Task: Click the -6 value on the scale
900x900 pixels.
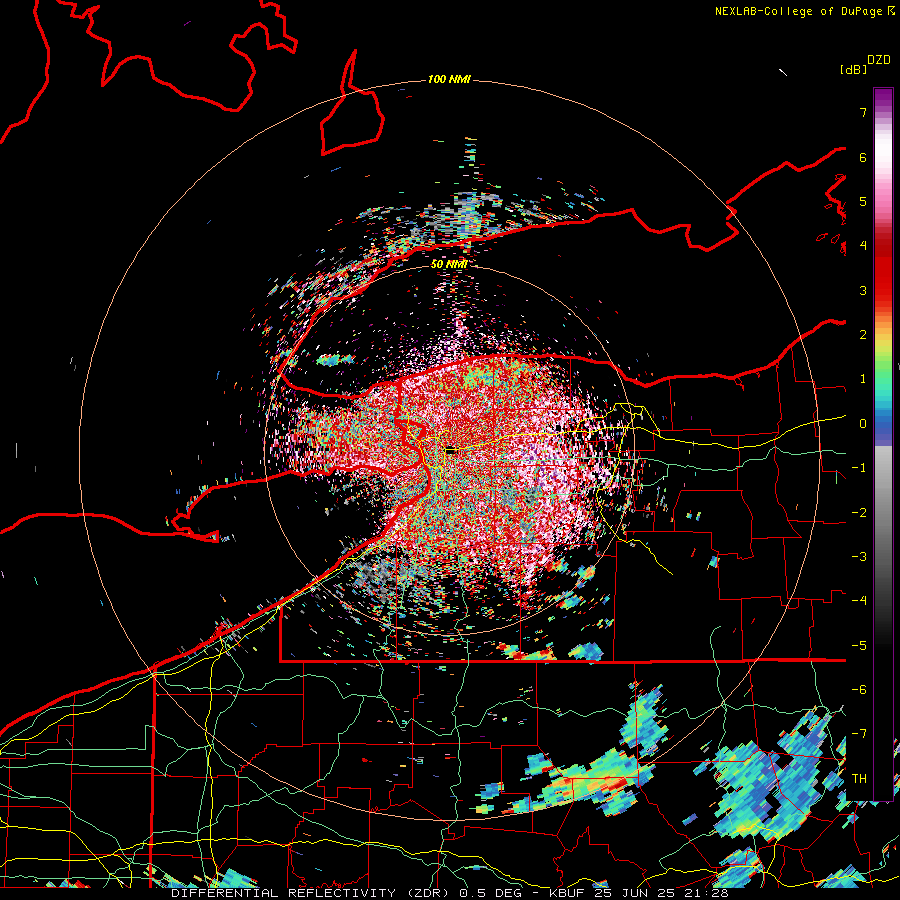Action: [859, 690]
